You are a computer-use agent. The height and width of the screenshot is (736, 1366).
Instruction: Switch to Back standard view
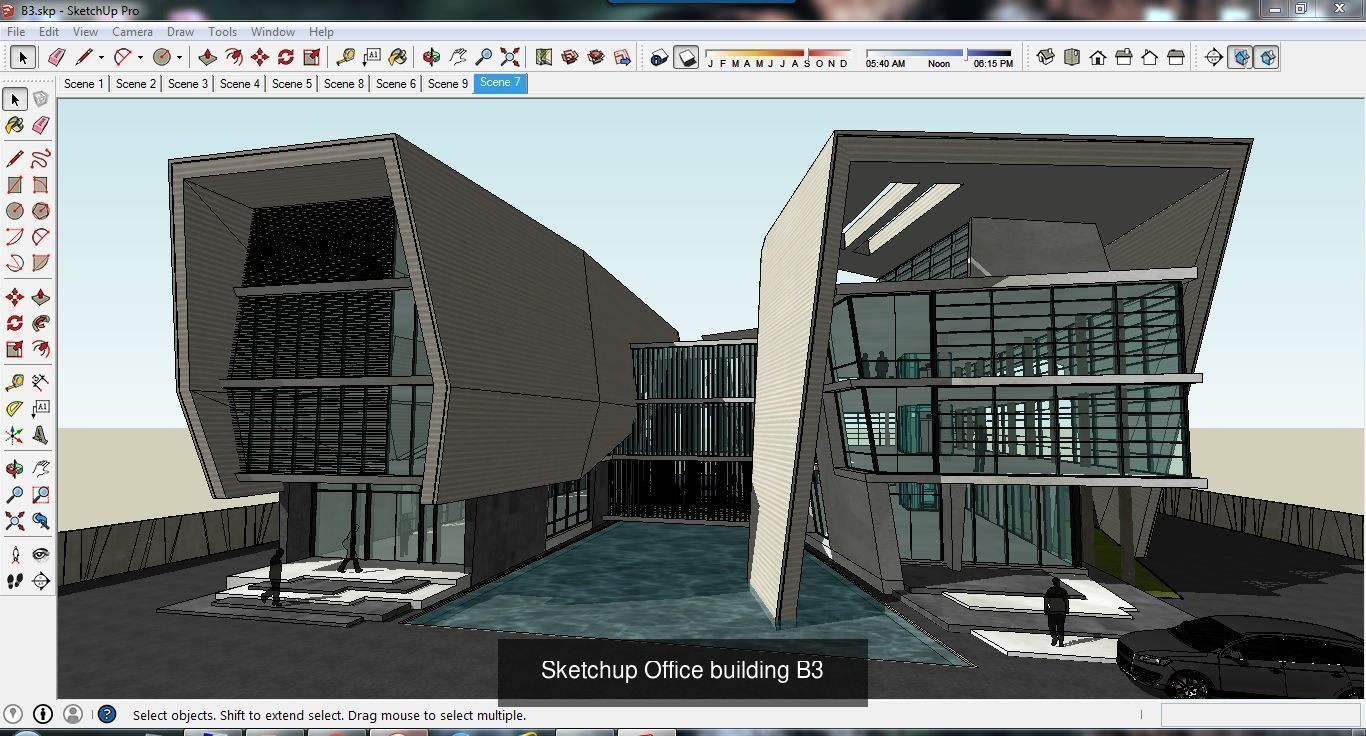click(1150, 57)
